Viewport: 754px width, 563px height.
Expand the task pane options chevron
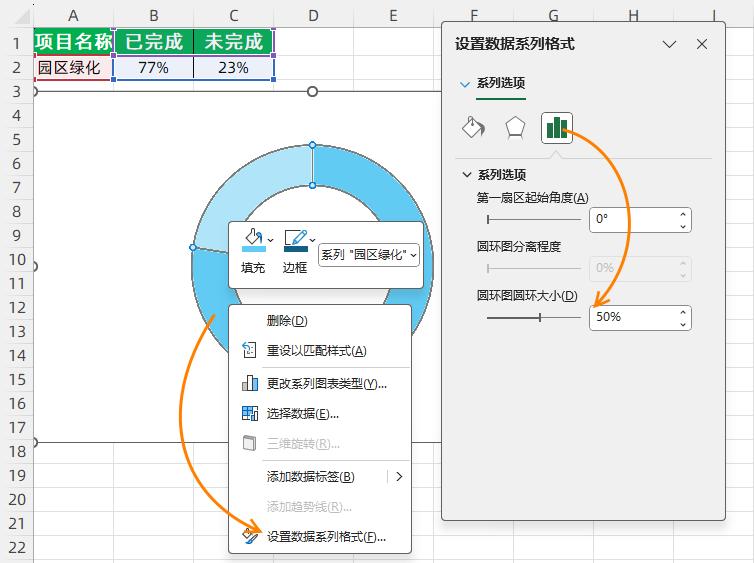[670, 44]
